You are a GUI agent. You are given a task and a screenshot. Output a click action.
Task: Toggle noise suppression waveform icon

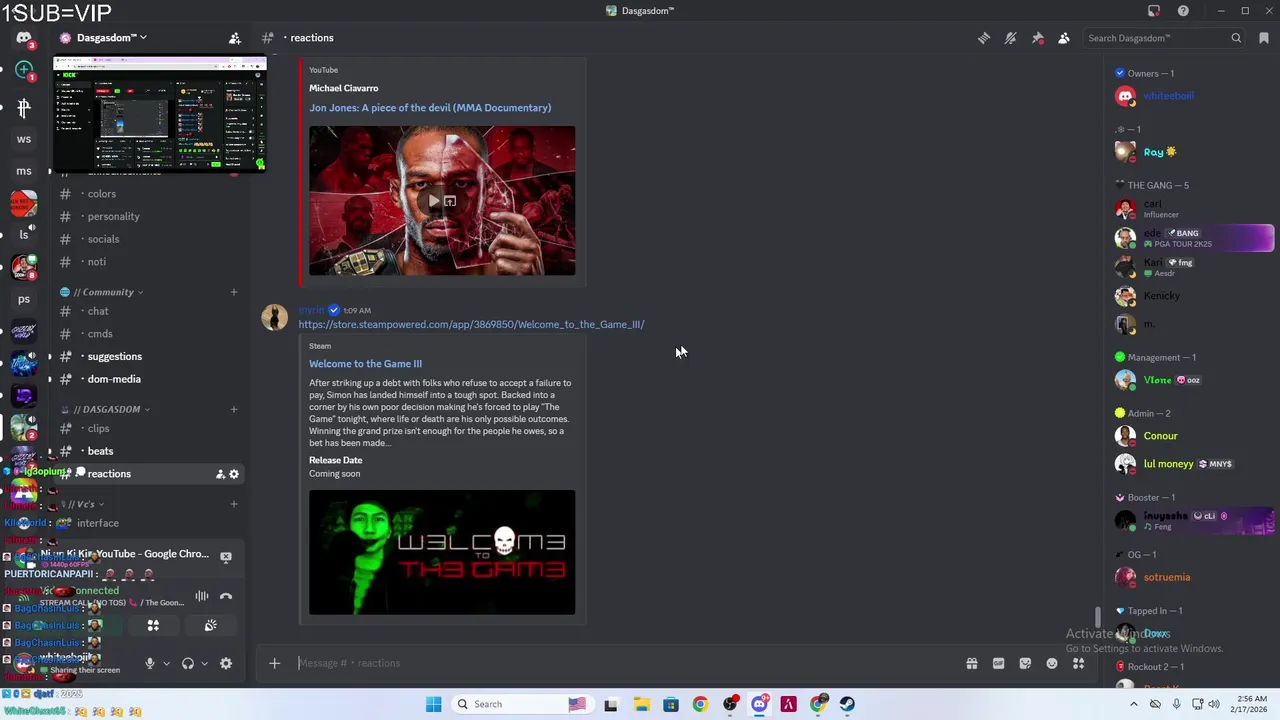202,596
